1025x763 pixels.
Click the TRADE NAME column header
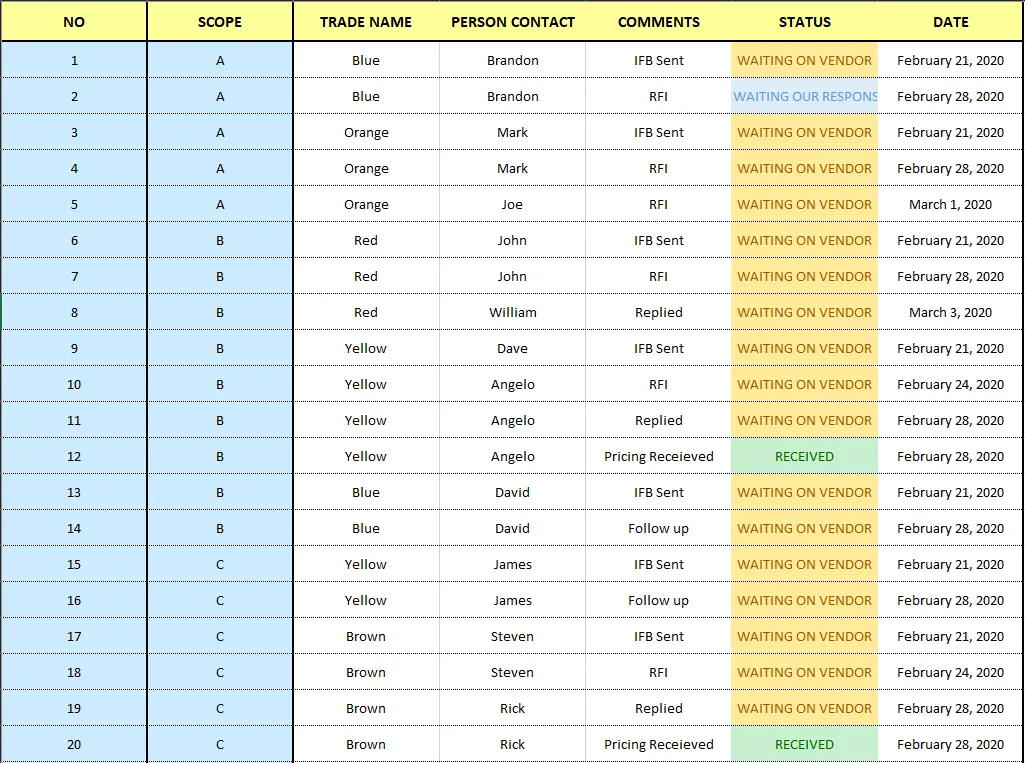coord(366,22)
